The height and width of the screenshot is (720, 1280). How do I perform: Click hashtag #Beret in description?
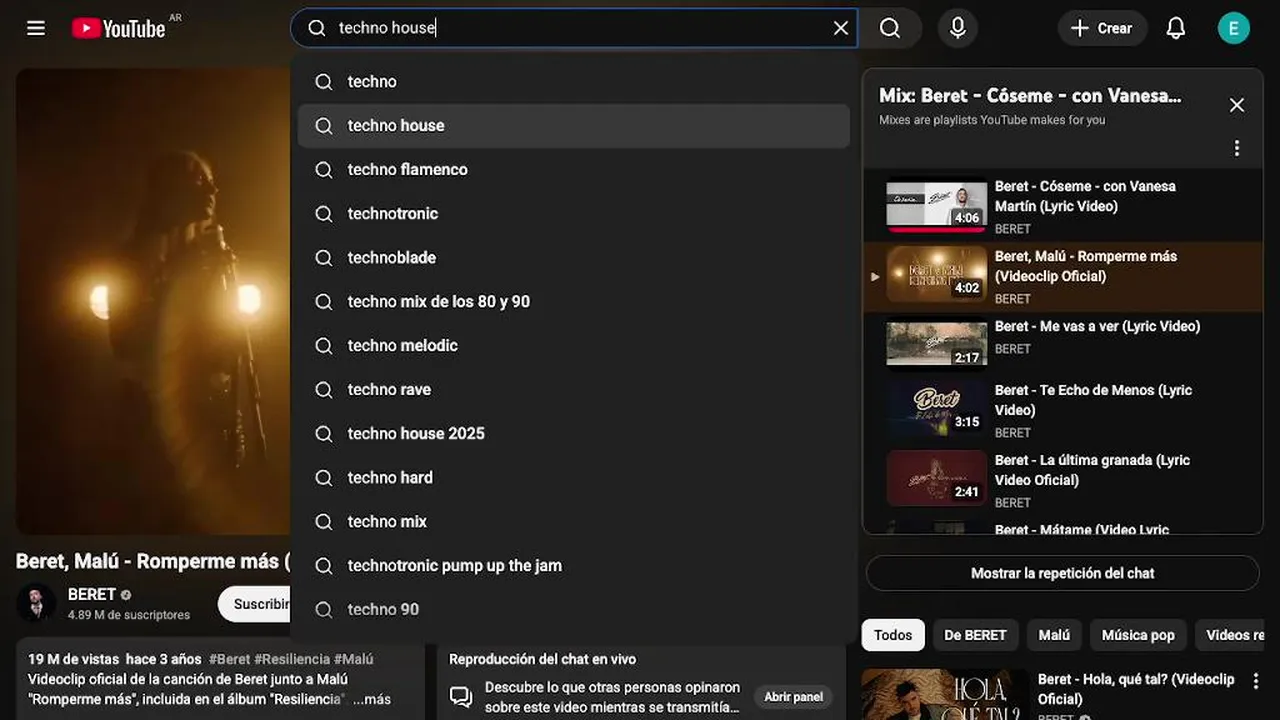(230, 659)
